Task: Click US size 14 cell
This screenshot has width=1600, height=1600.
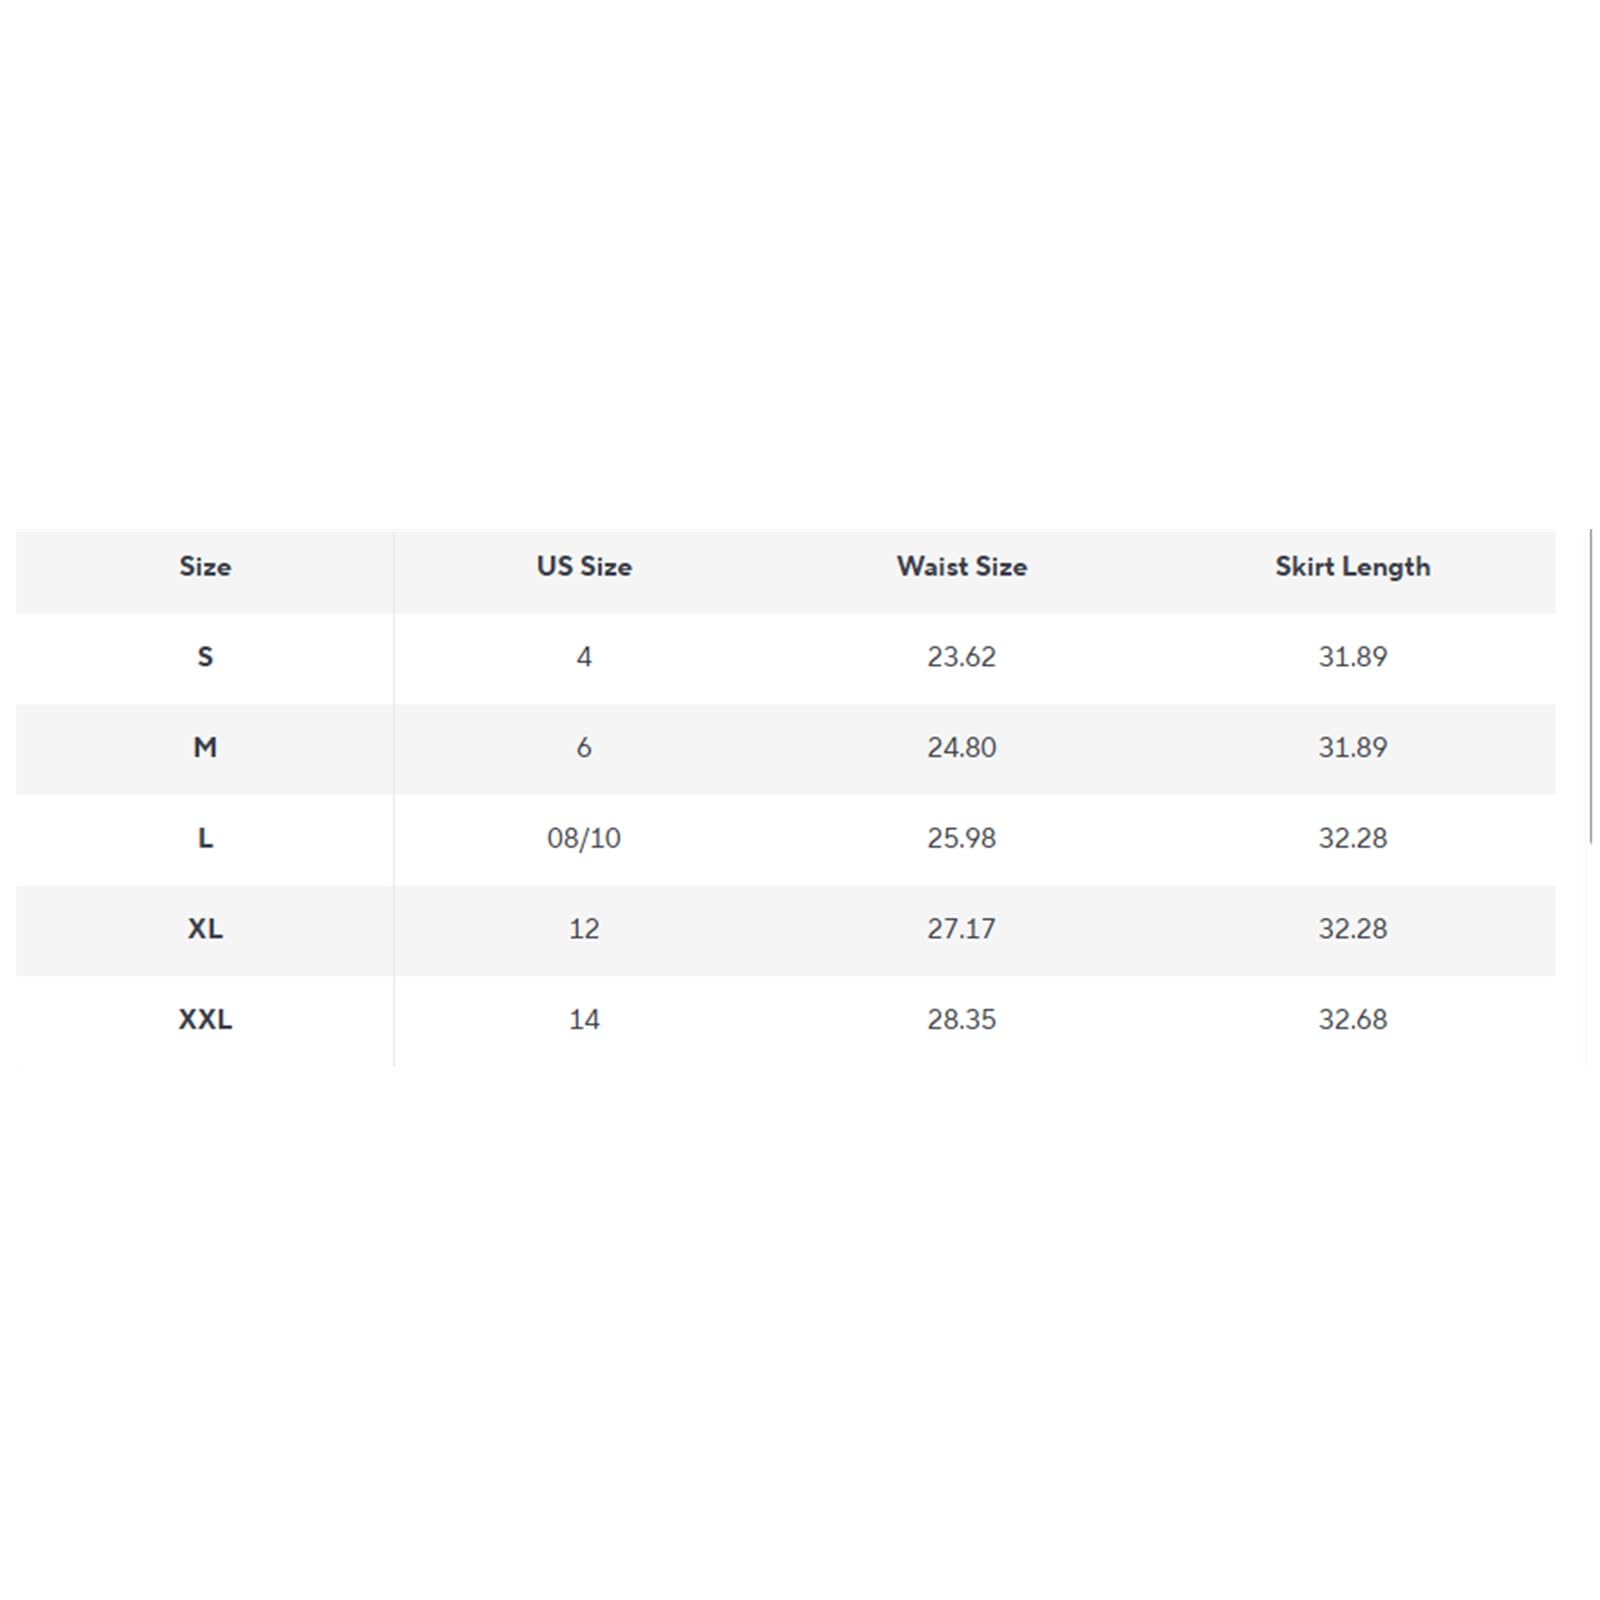Action: pyautogui.click(x=584, y=1019)
